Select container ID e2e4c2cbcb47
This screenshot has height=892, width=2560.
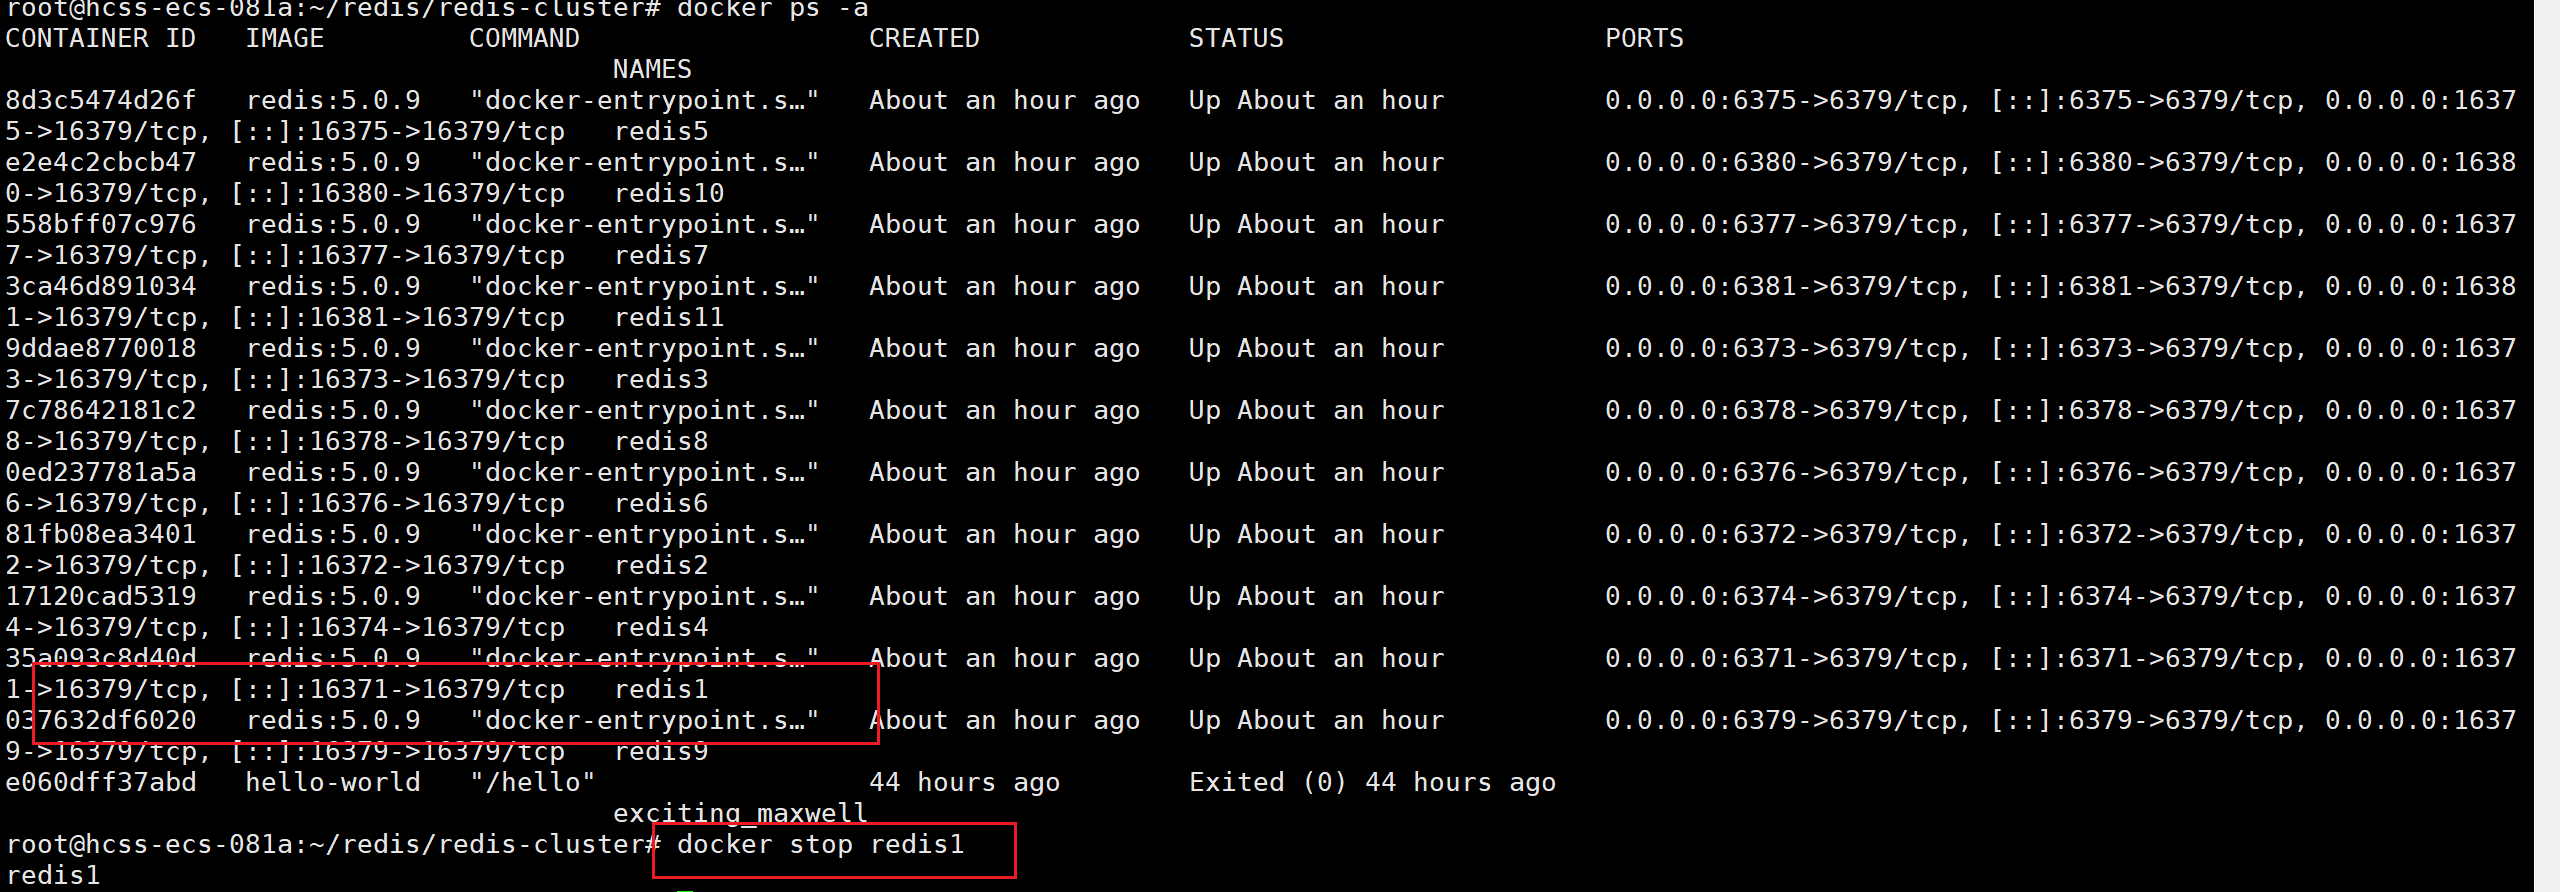(x=101, y=163)
